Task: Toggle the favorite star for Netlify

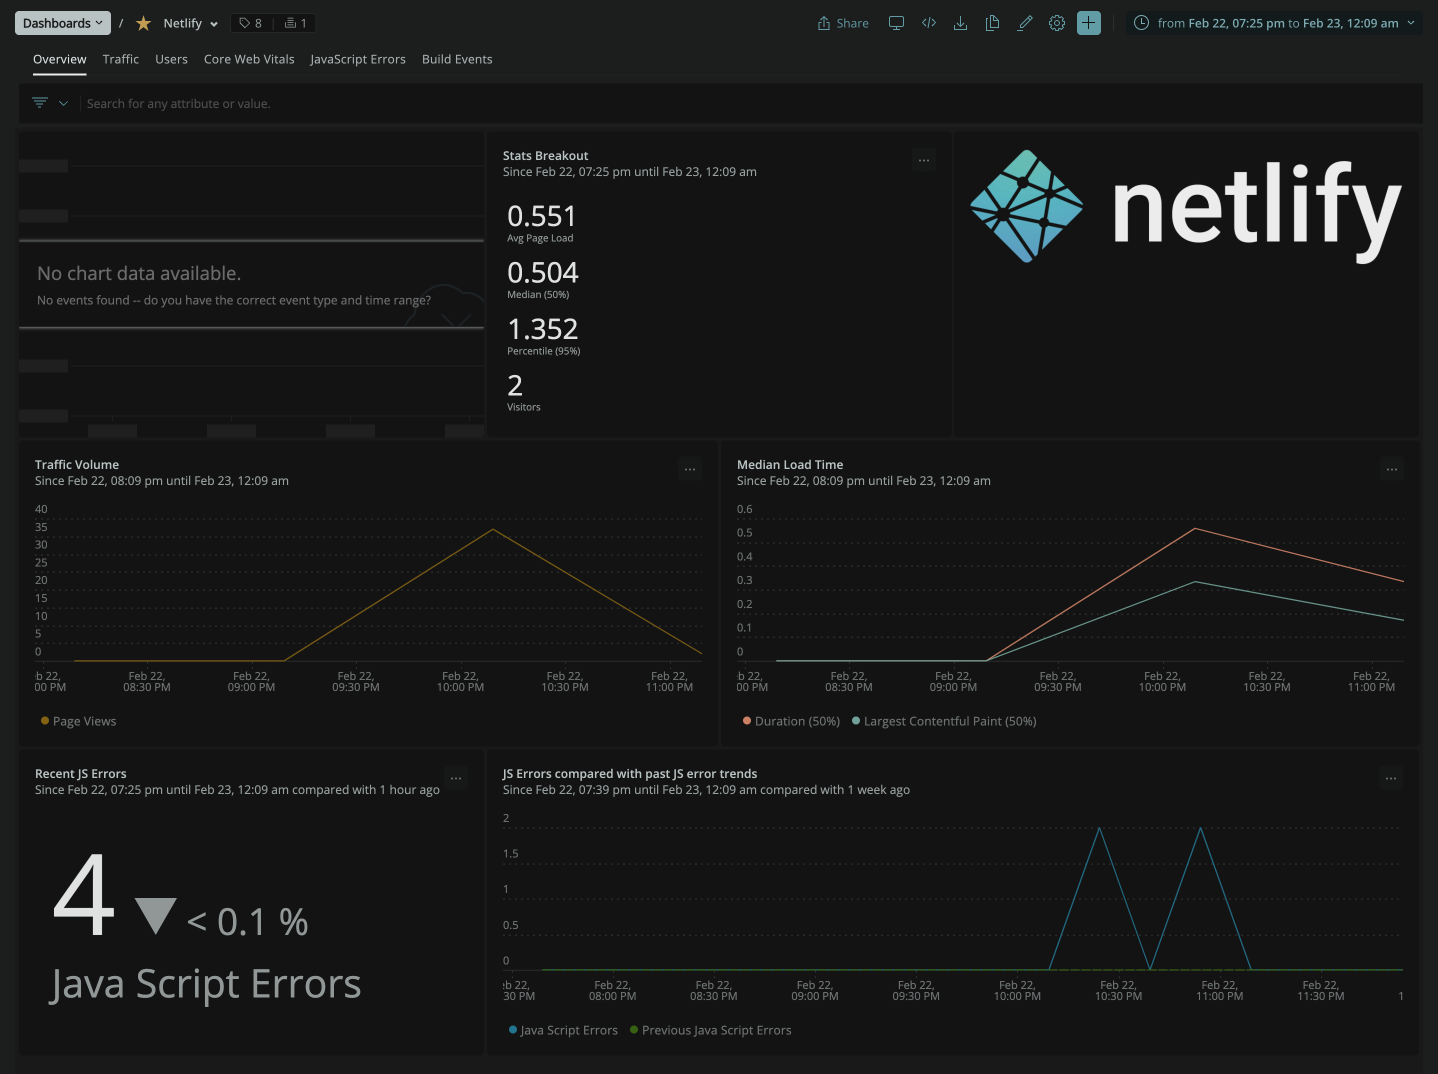Action: pos(143,23)
